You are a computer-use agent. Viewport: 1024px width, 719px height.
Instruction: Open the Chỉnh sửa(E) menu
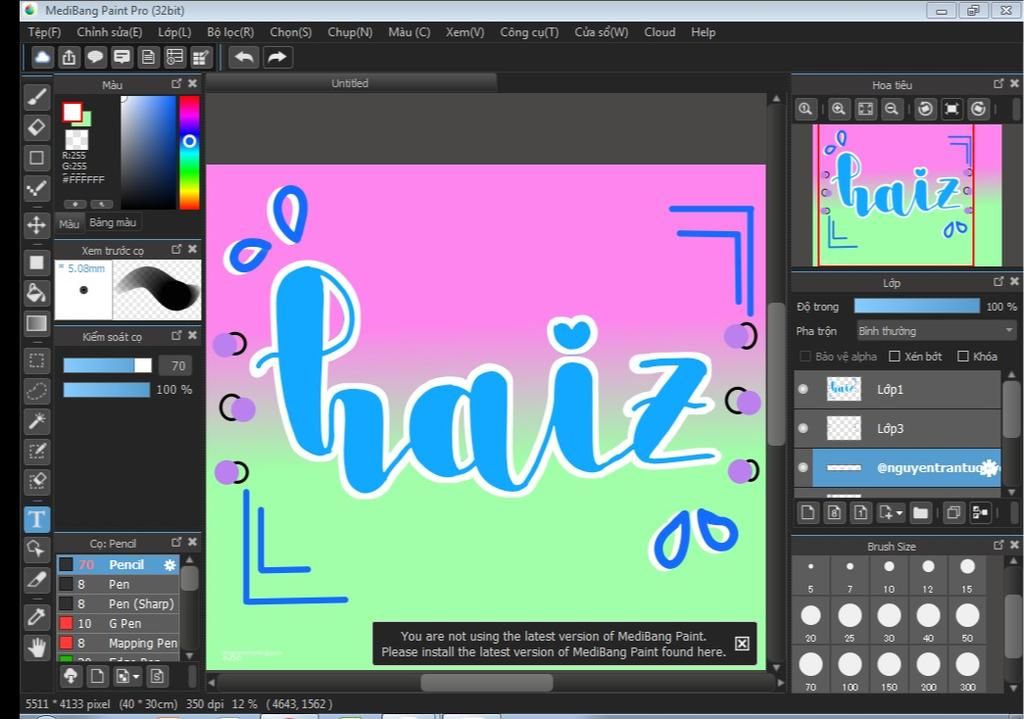click(109, 32)
